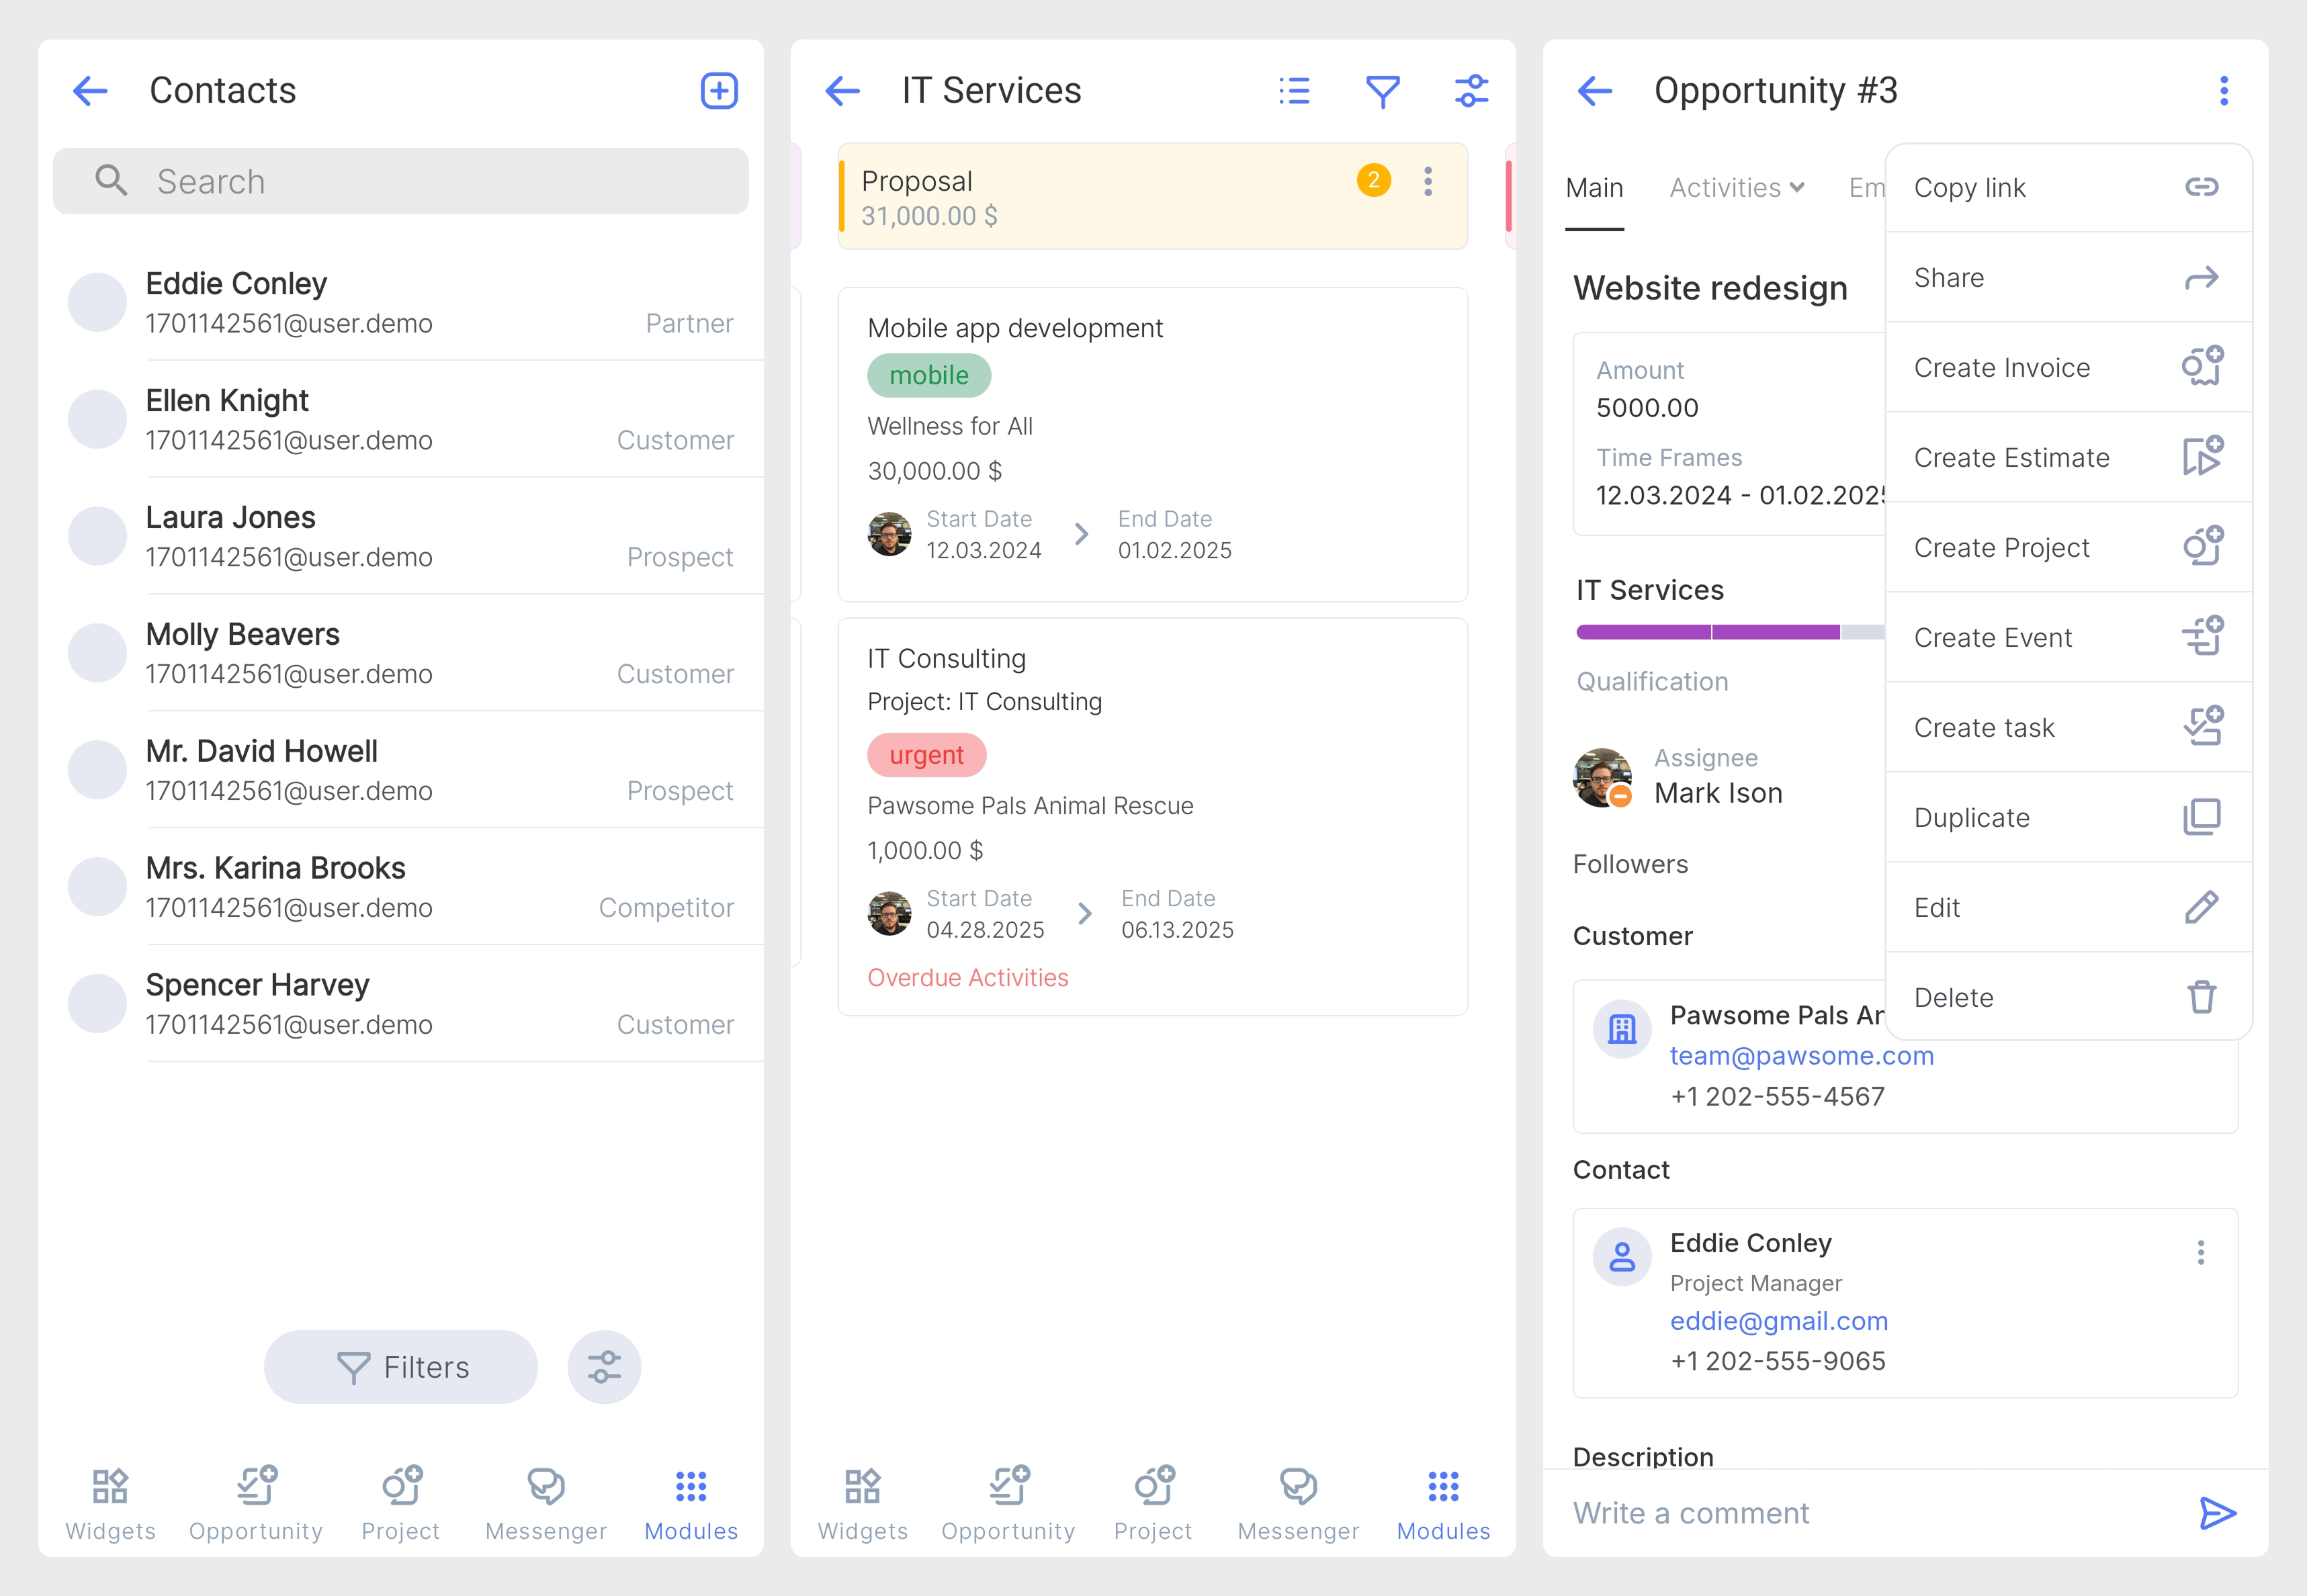Send the comment with arrow icon
Viewport: 2307px width, 1596px height.
(x=2217, y=1513)
